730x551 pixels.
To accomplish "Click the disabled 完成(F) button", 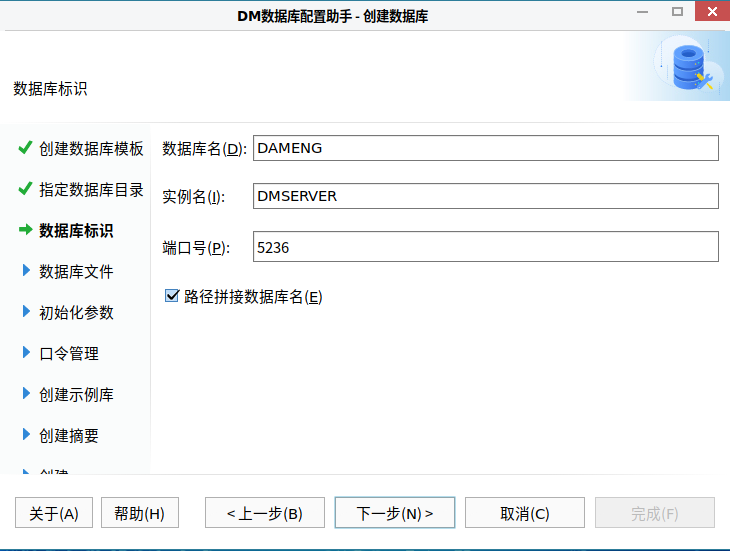I will [x=655, y=513].
